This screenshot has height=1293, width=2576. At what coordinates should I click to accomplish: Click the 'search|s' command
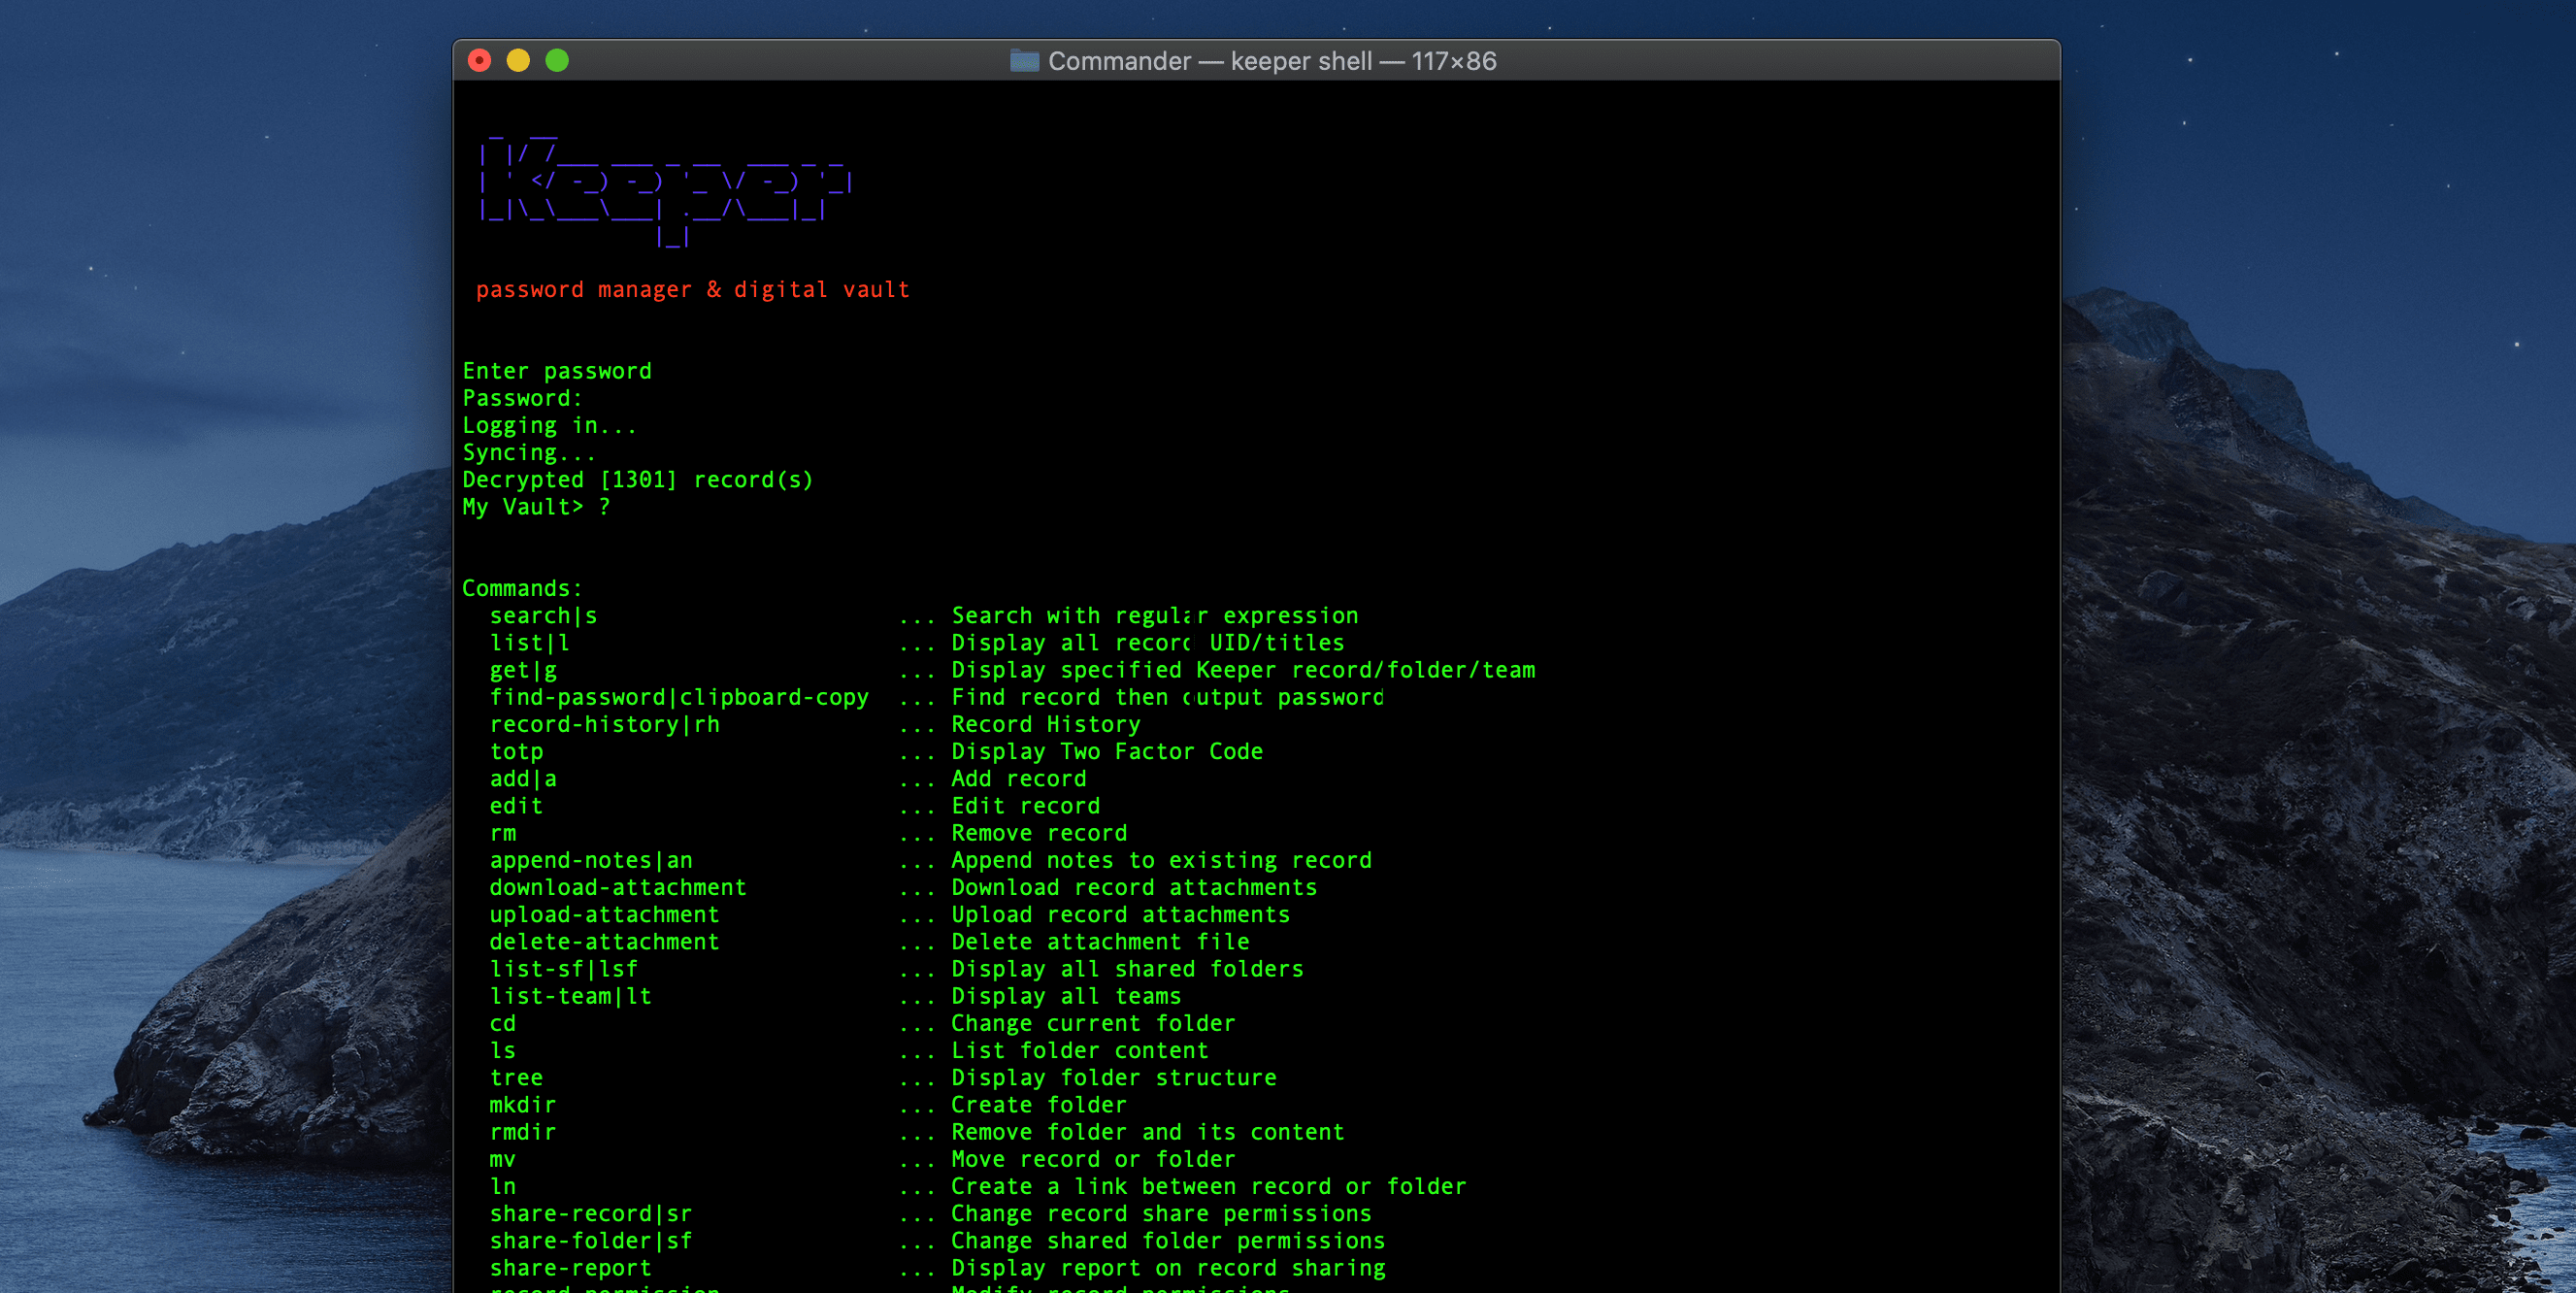[543, 616]
